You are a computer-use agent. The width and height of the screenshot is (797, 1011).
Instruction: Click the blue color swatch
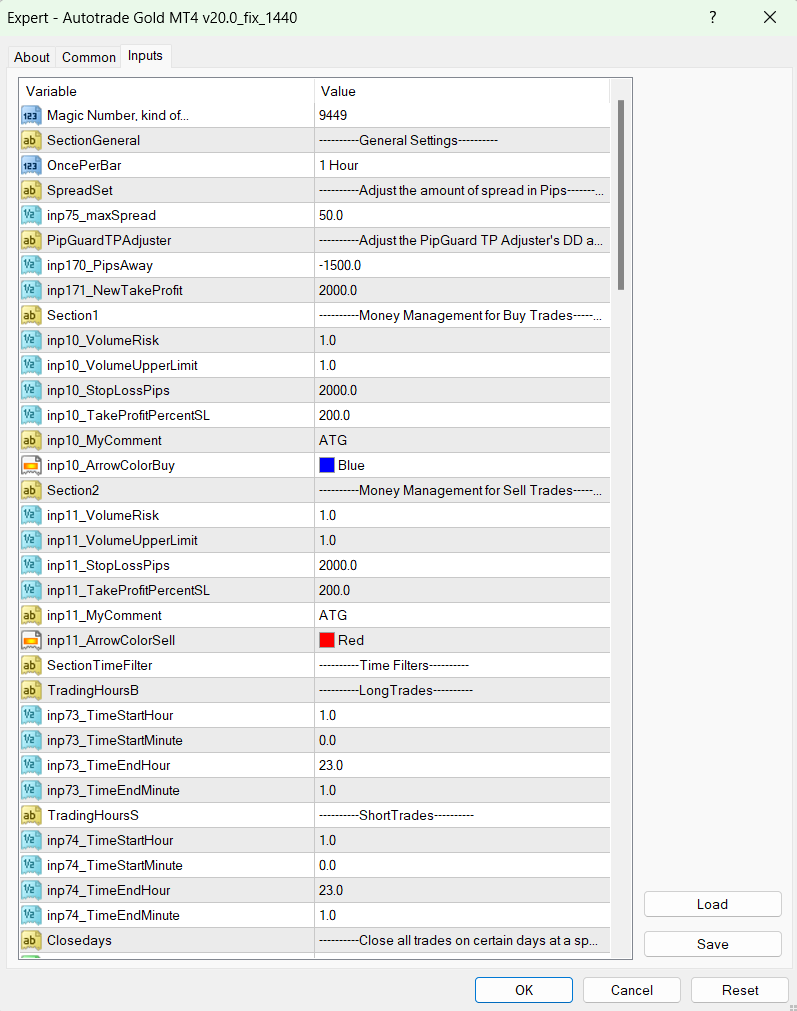[x=326, y=466]
